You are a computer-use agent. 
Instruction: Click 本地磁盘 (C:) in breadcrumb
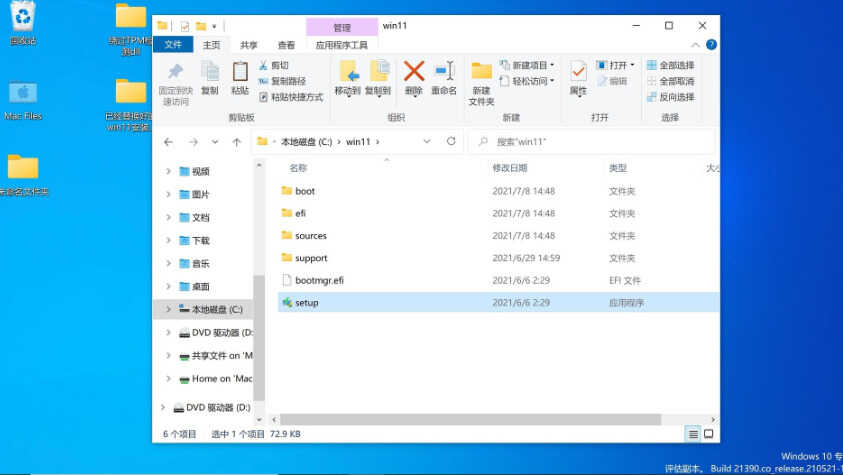(x=306, y=142)
